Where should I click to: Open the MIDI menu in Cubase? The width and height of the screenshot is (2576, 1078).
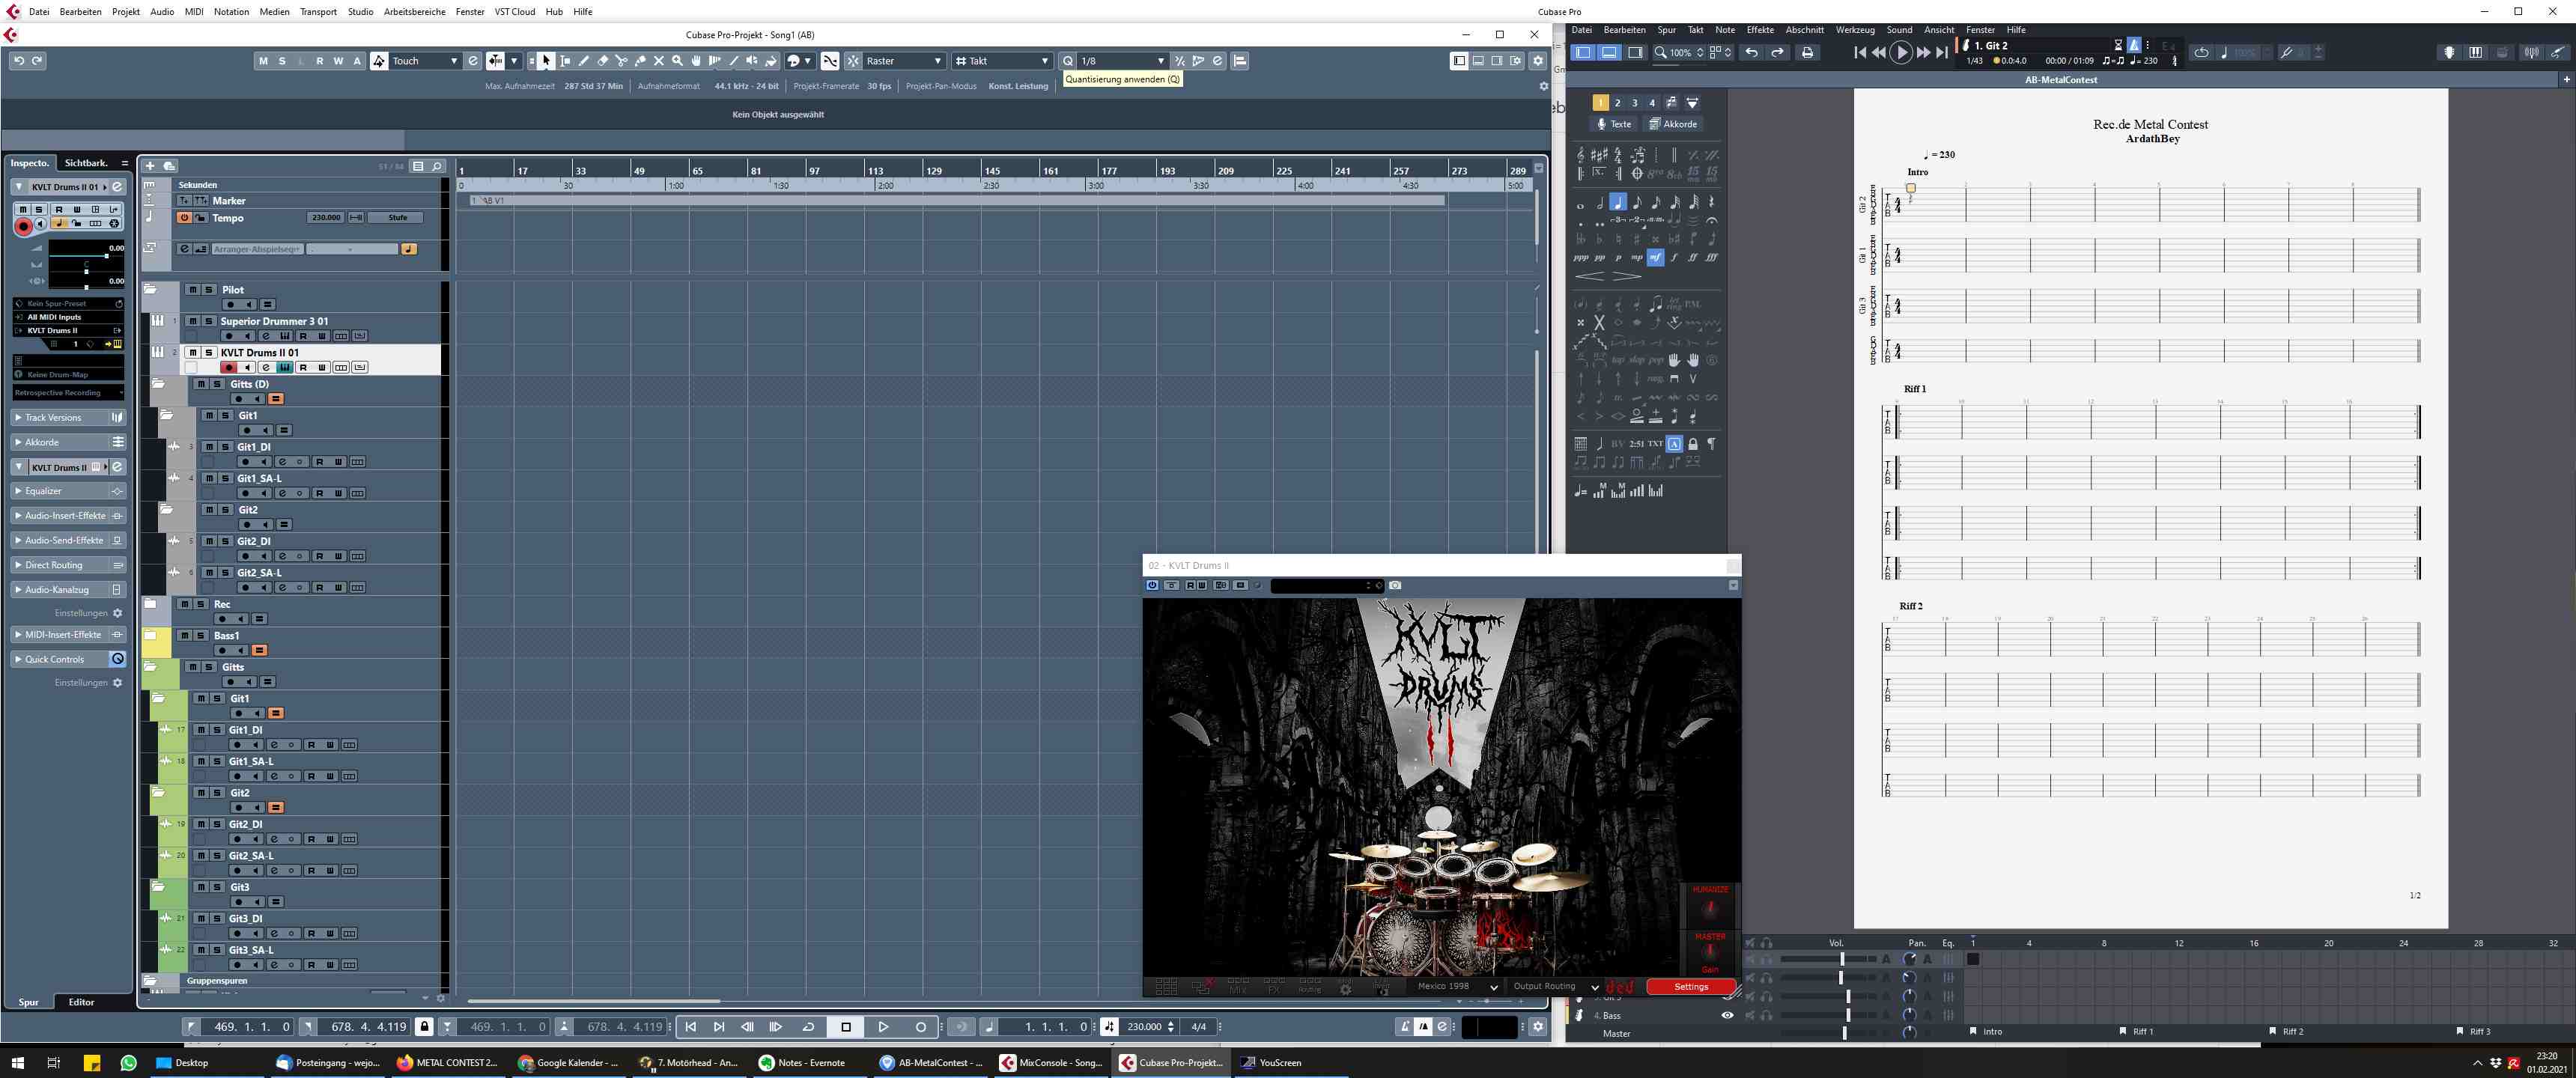[194, 12]
